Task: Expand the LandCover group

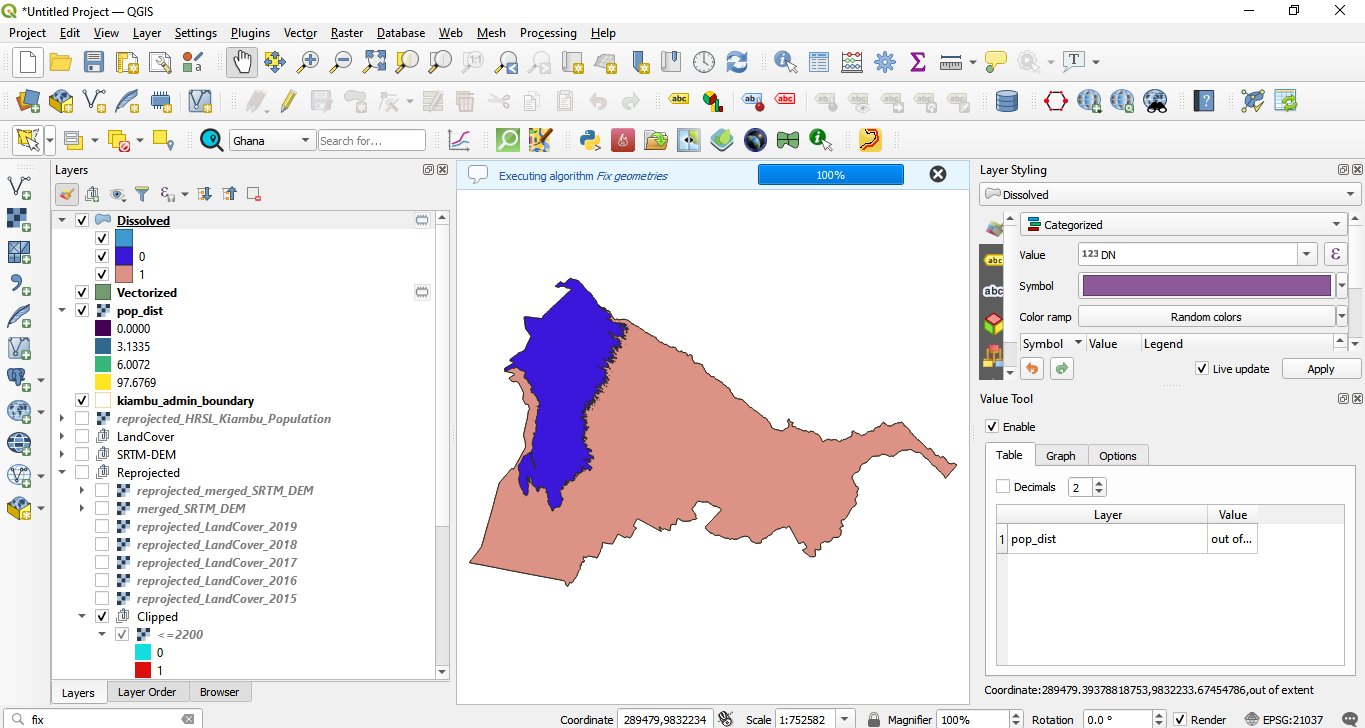Action: [62, 437]
